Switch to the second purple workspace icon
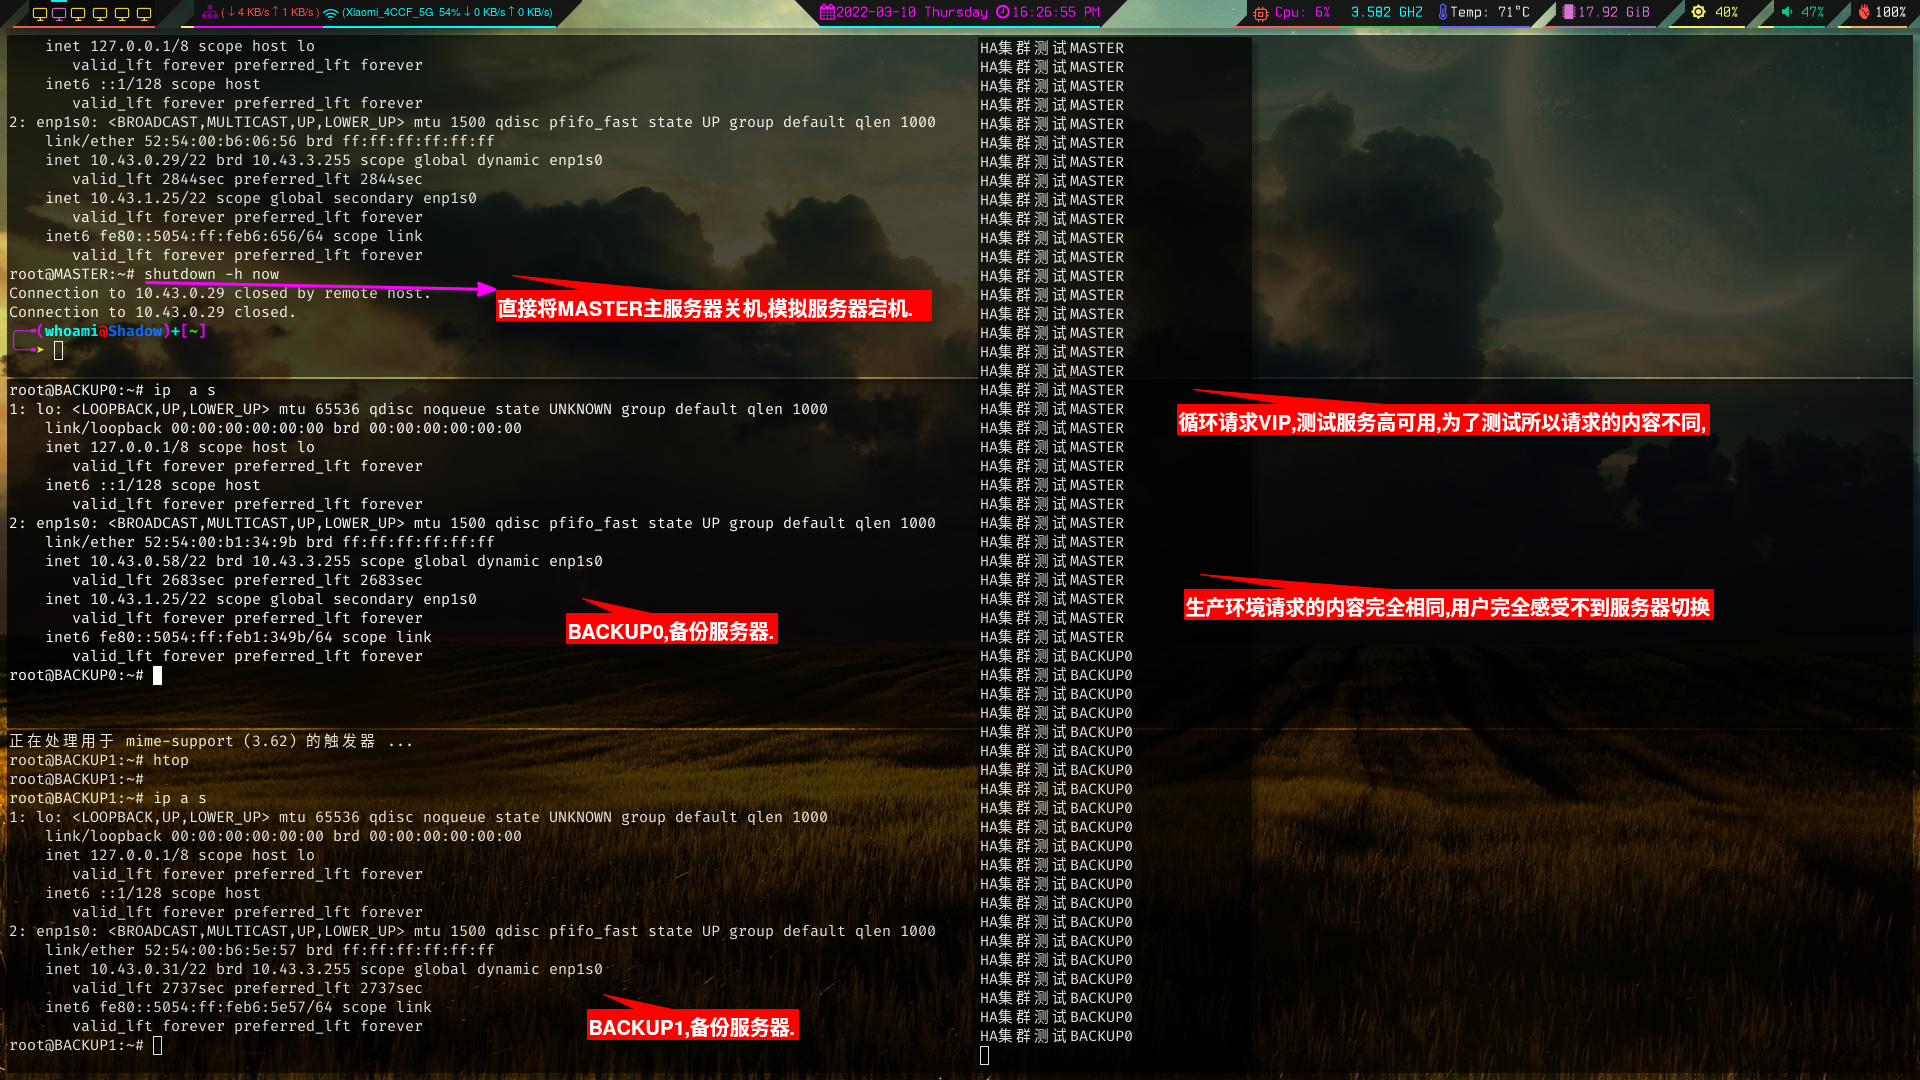 [x=59, y=13]
